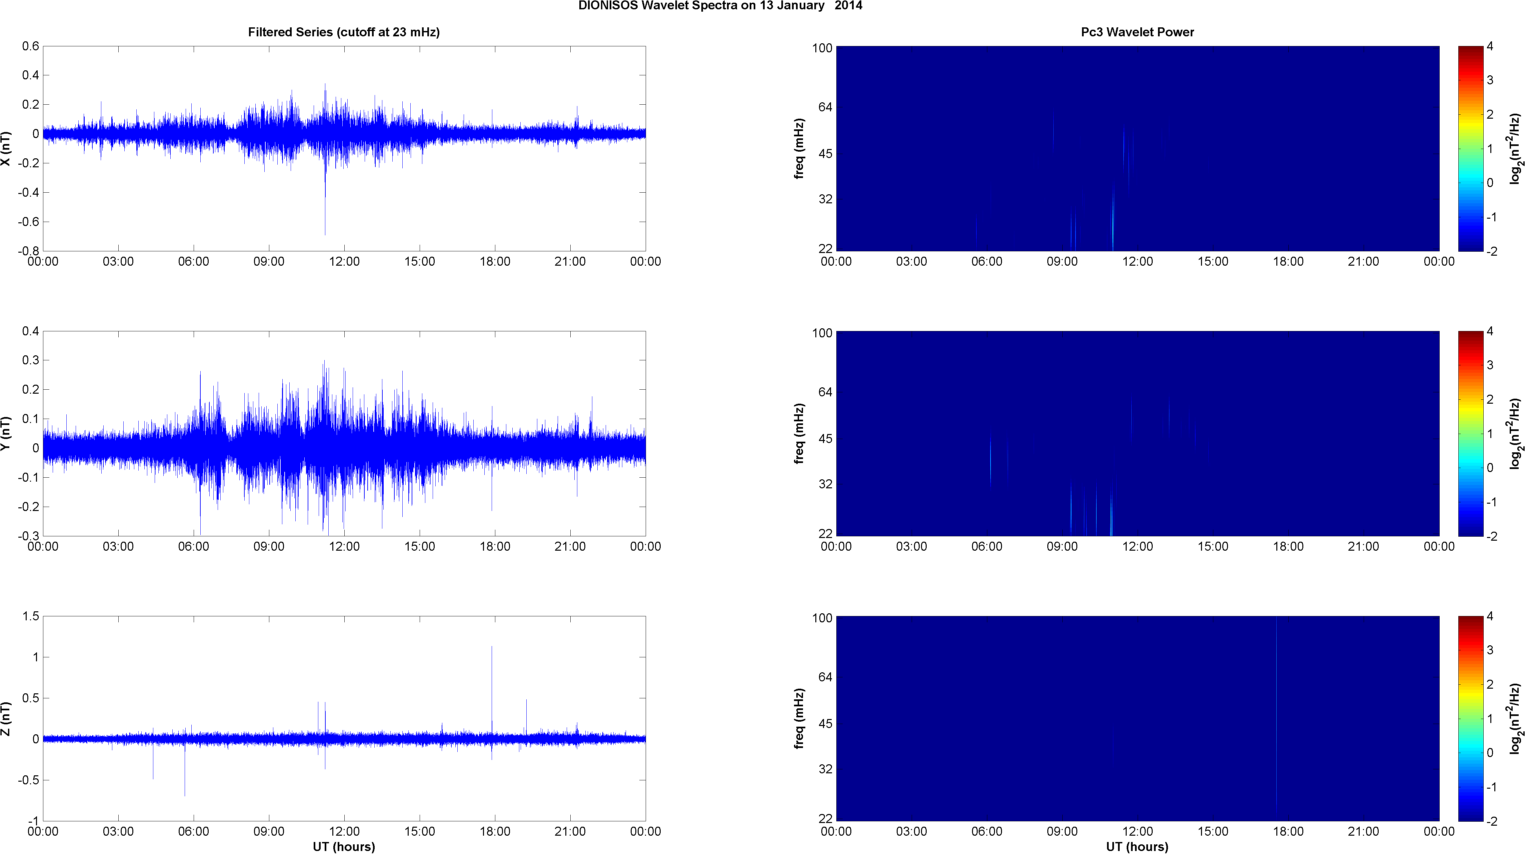Viewport: 1525px width, 854px height.
Task: Click the -0.3 tick on the Y (nT) axis
Action: tap(28, 536)
